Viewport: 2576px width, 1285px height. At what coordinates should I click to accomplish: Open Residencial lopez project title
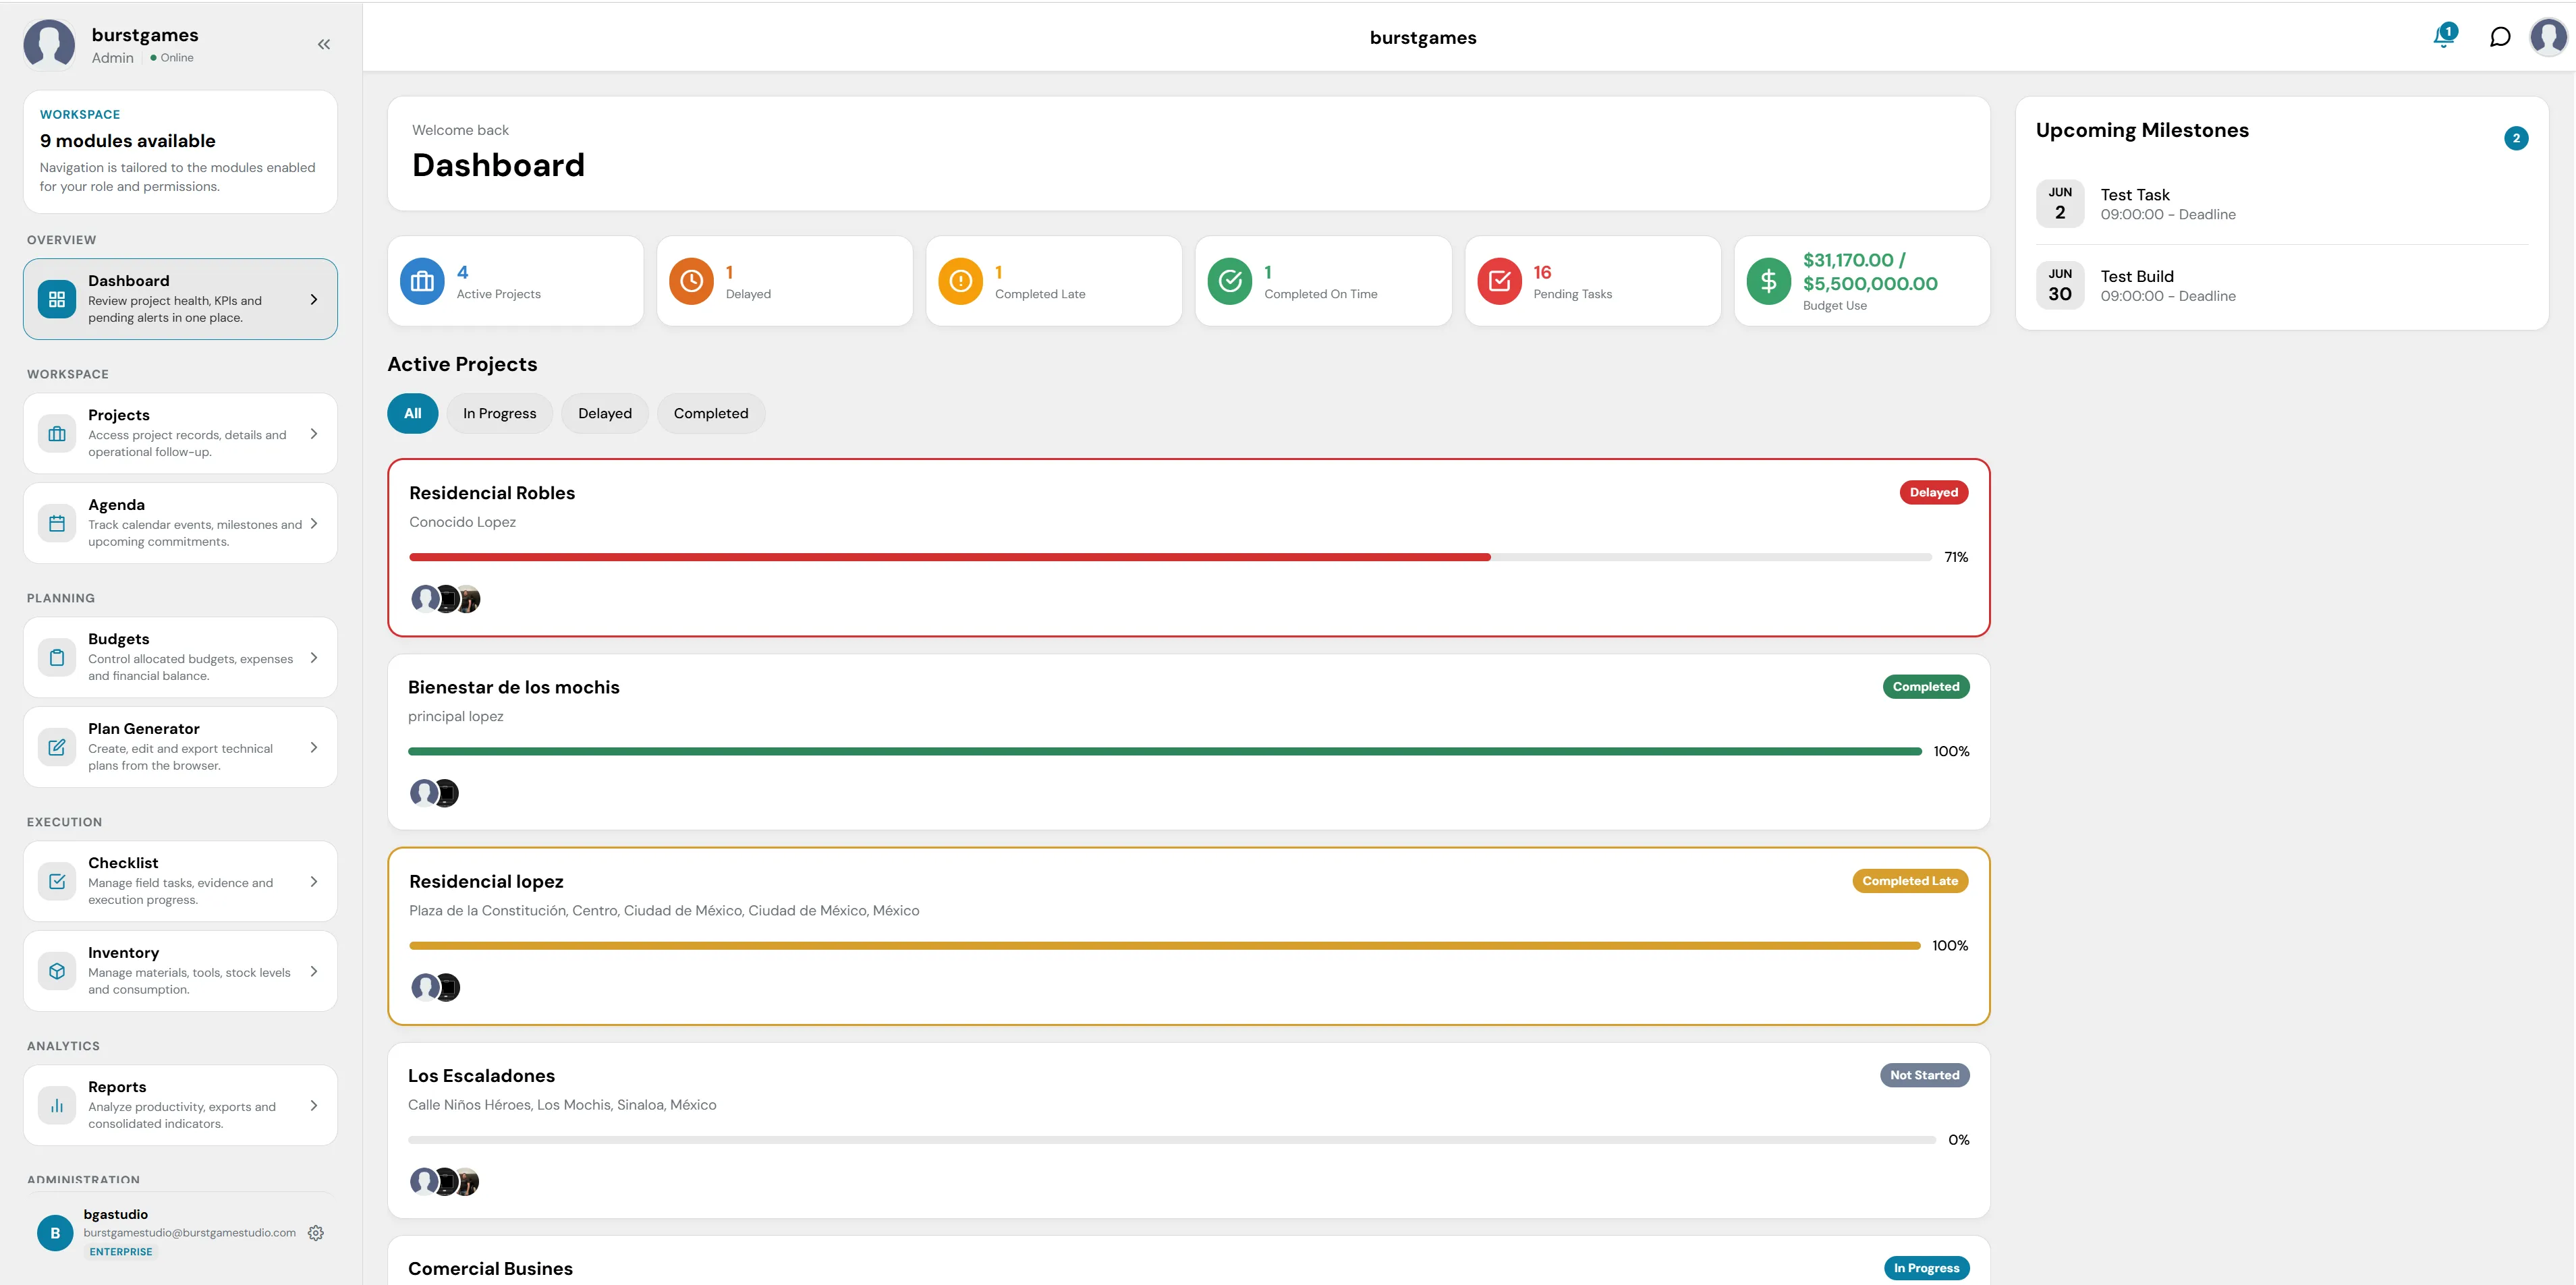(486, 881)
